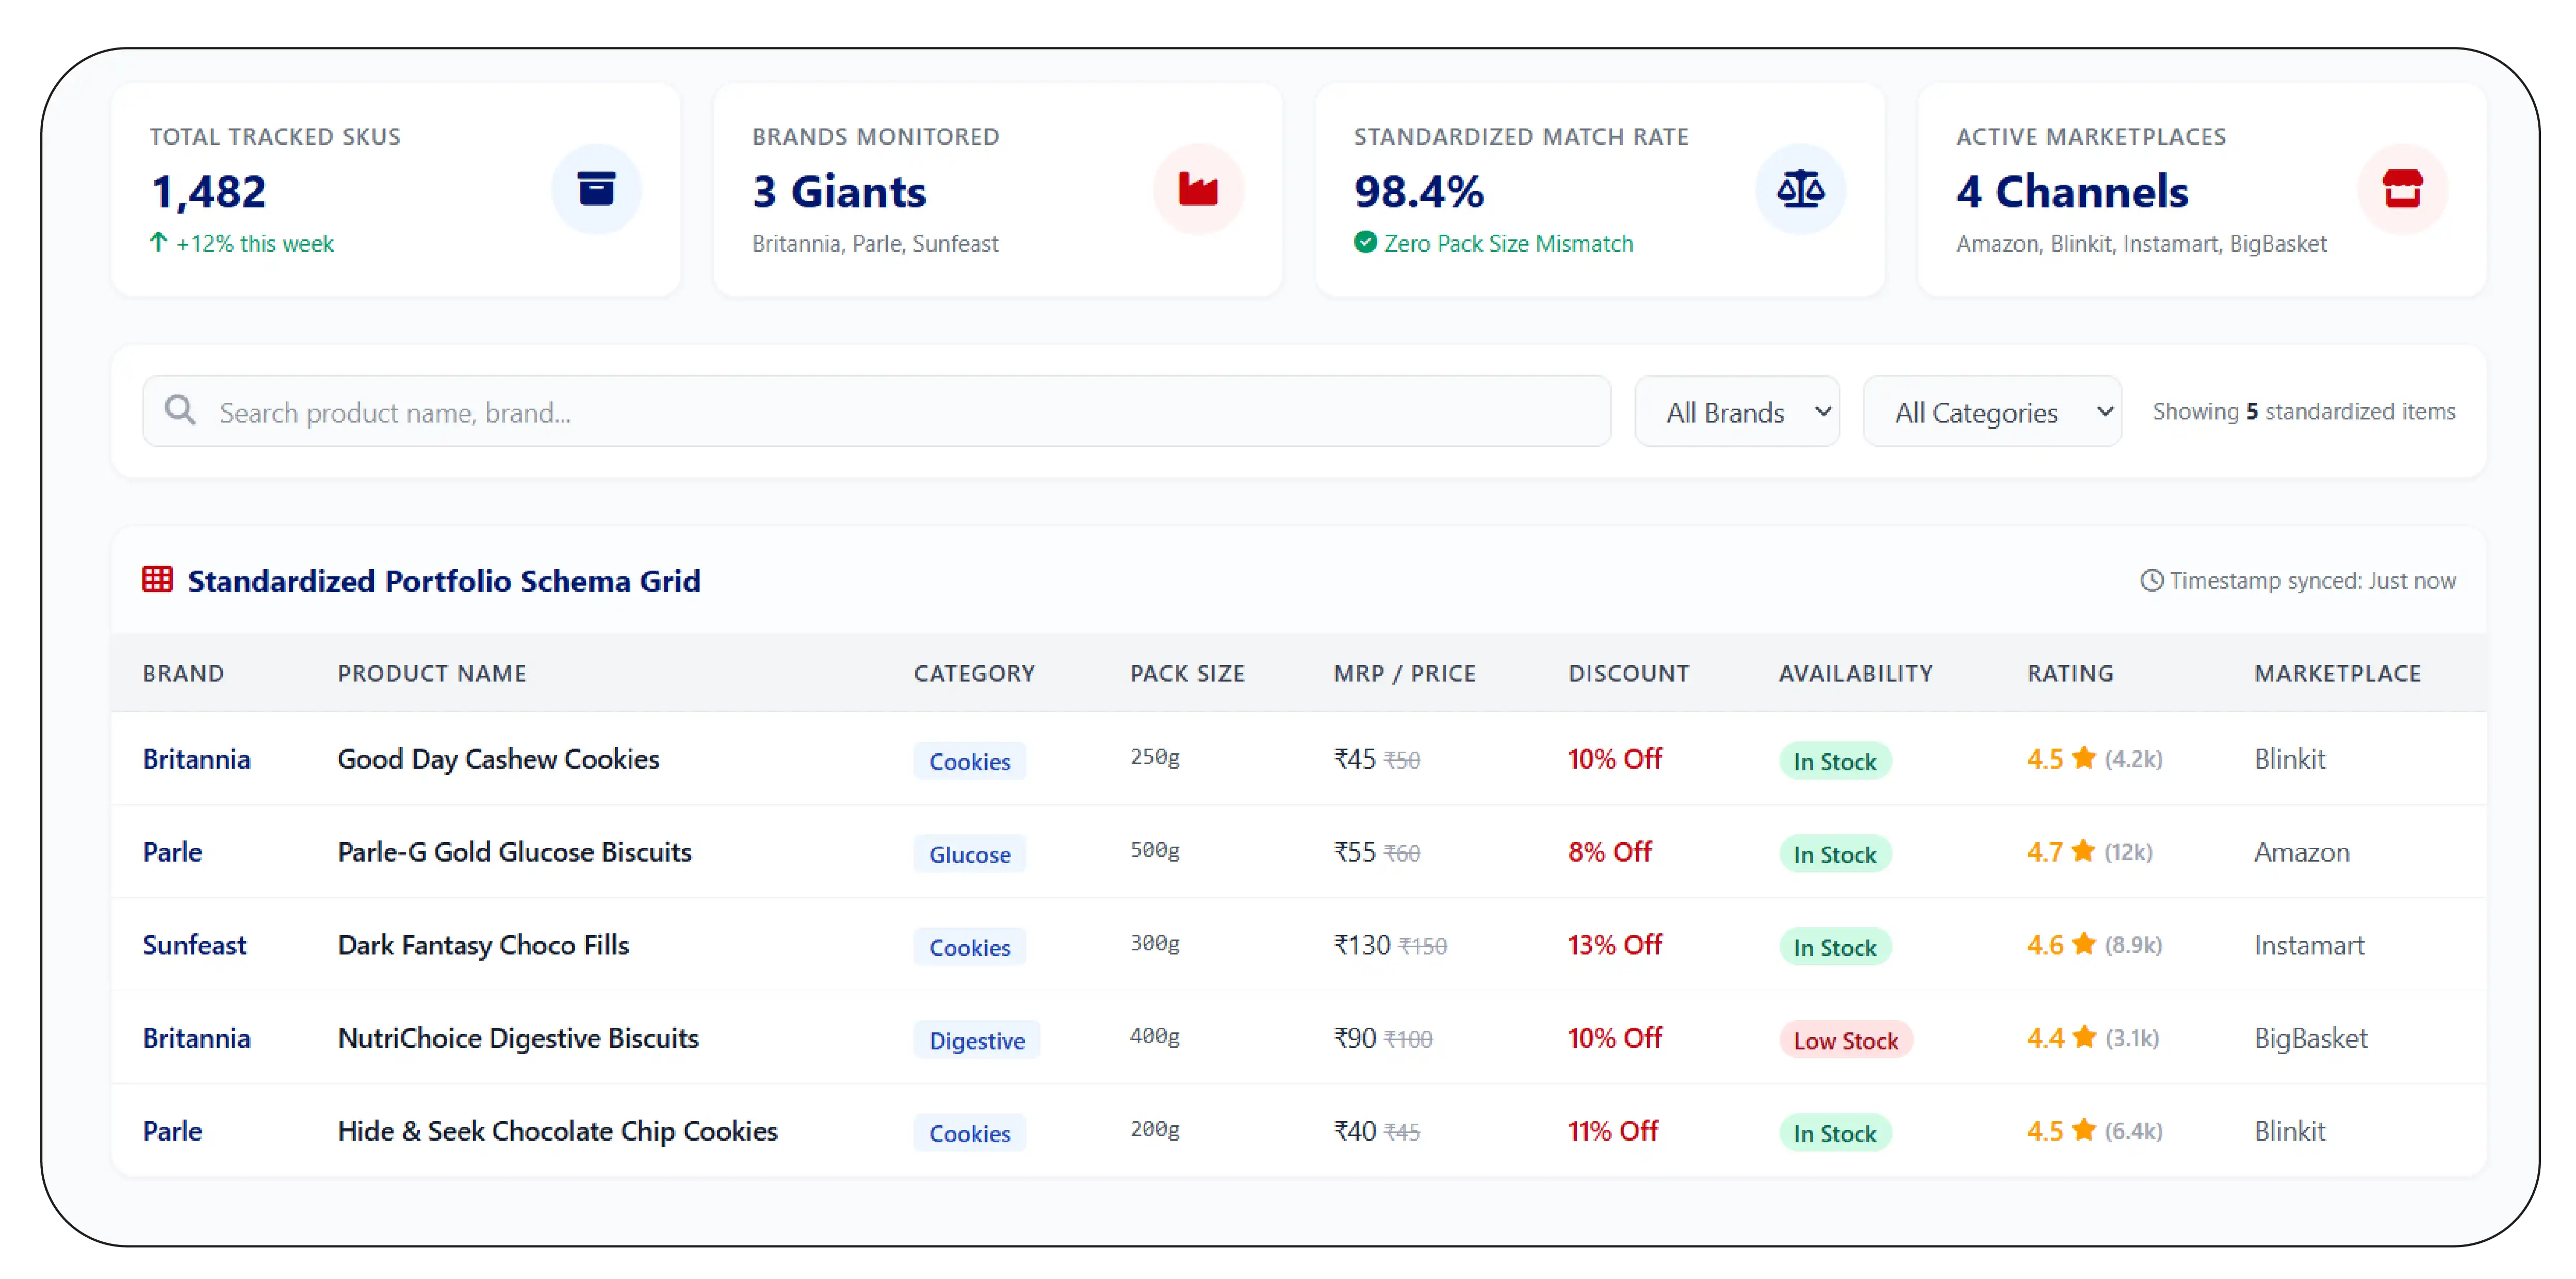Click the RATING column header

pos(2070,673)
